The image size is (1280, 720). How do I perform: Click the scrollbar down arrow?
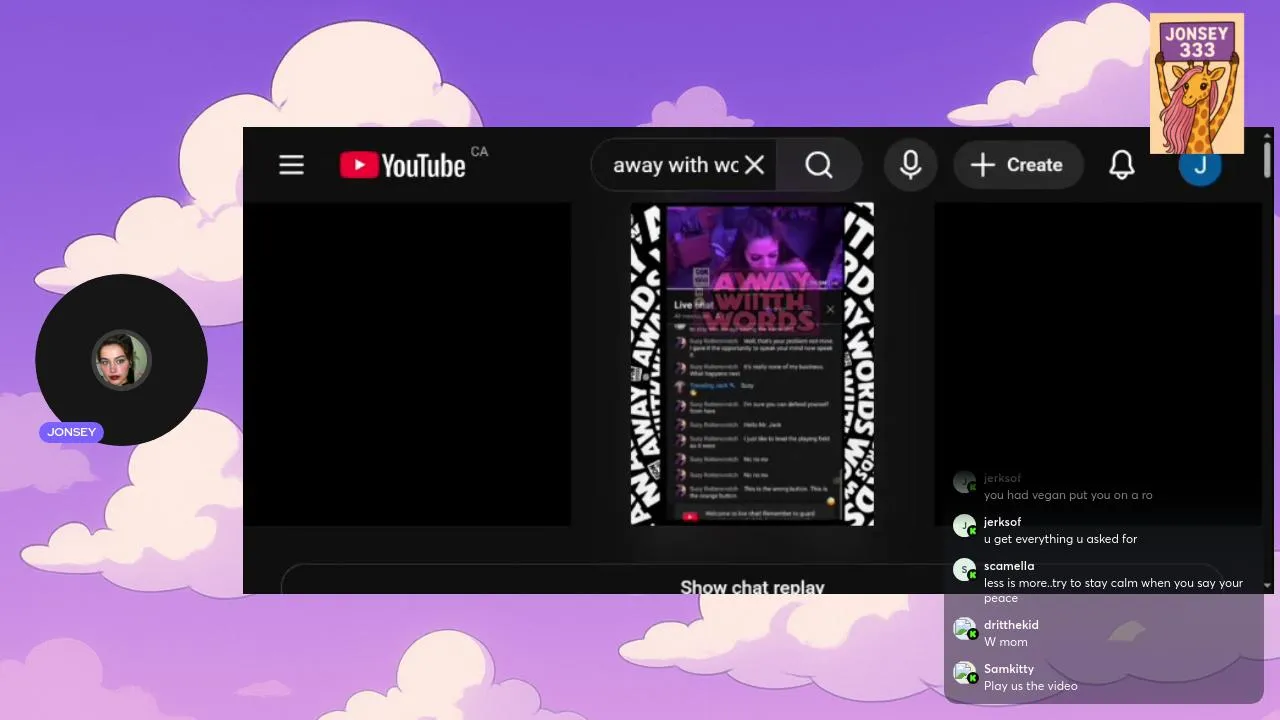[1267, 586]
